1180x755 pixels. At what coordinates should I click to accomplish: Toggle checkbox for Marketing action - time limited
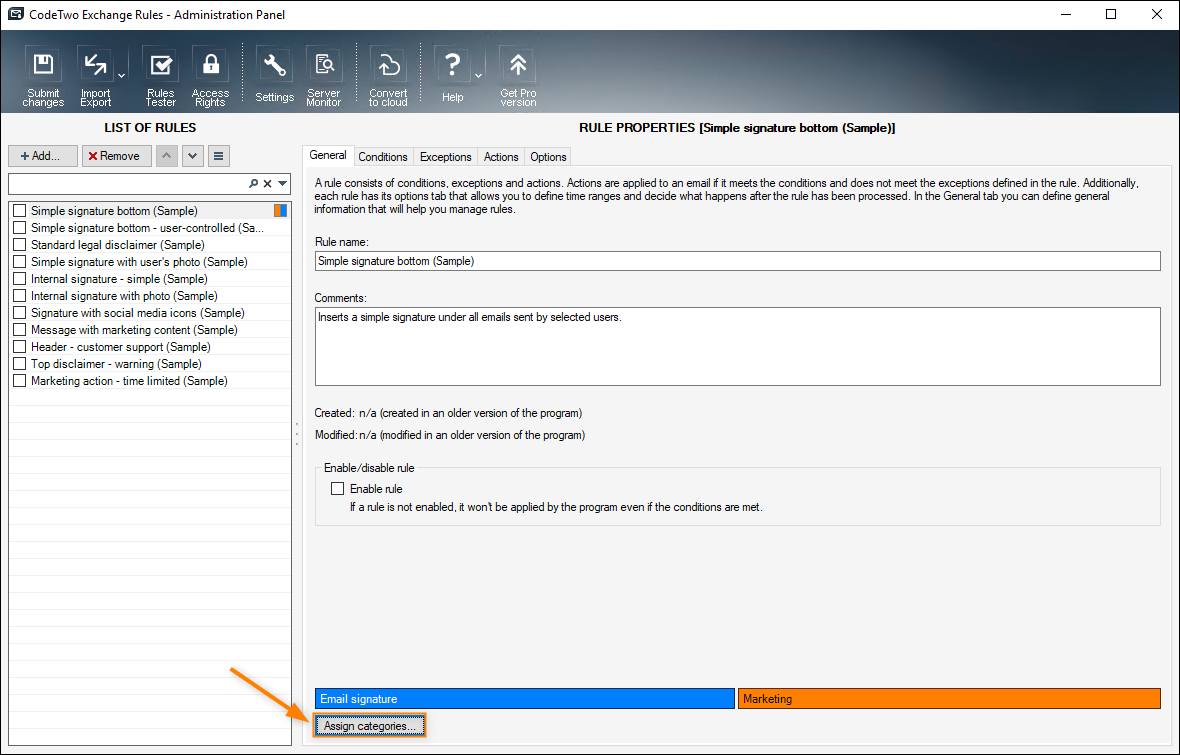tap(20, 381)
